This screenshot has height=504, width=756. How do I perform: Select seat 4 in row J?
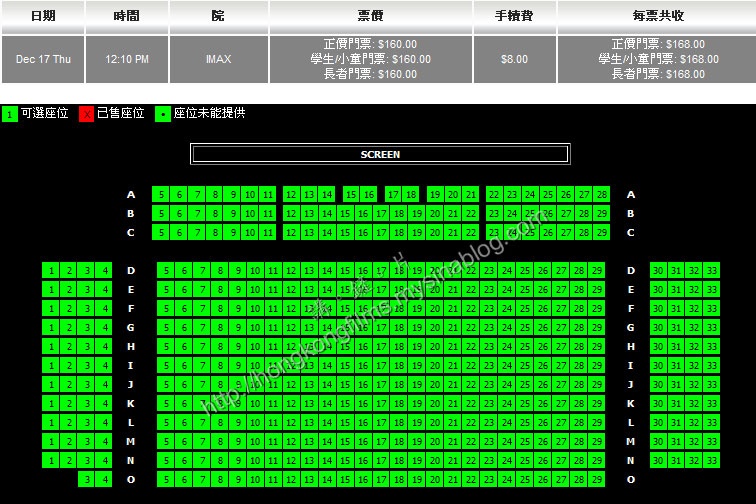104,385
